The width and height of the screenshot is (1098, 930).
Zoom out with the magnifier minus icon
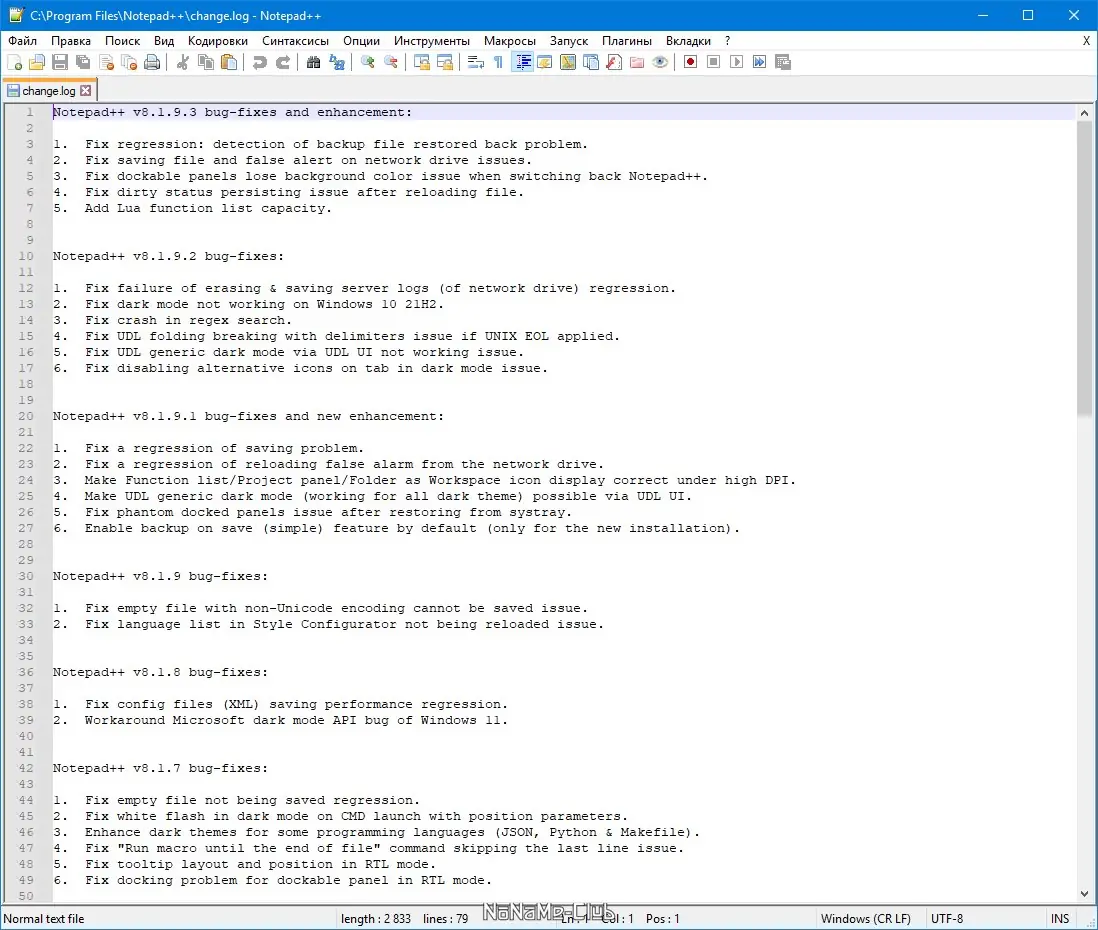(391, 62)
